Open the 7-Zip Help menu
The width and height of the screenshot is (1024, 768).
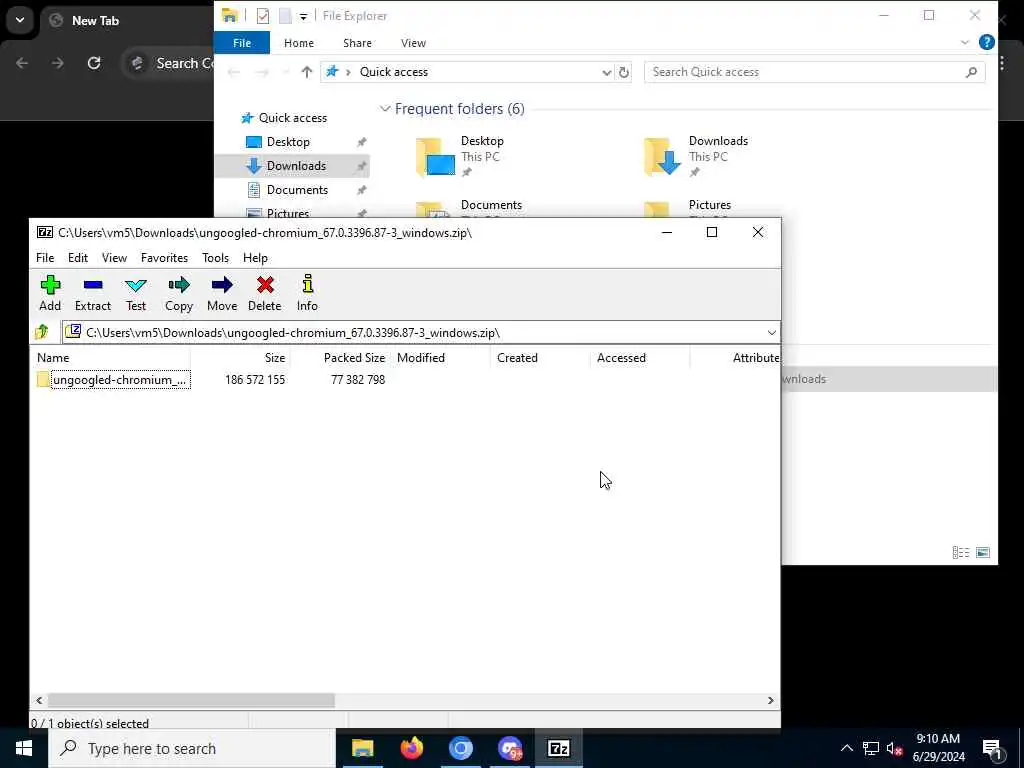coord(255,258)
